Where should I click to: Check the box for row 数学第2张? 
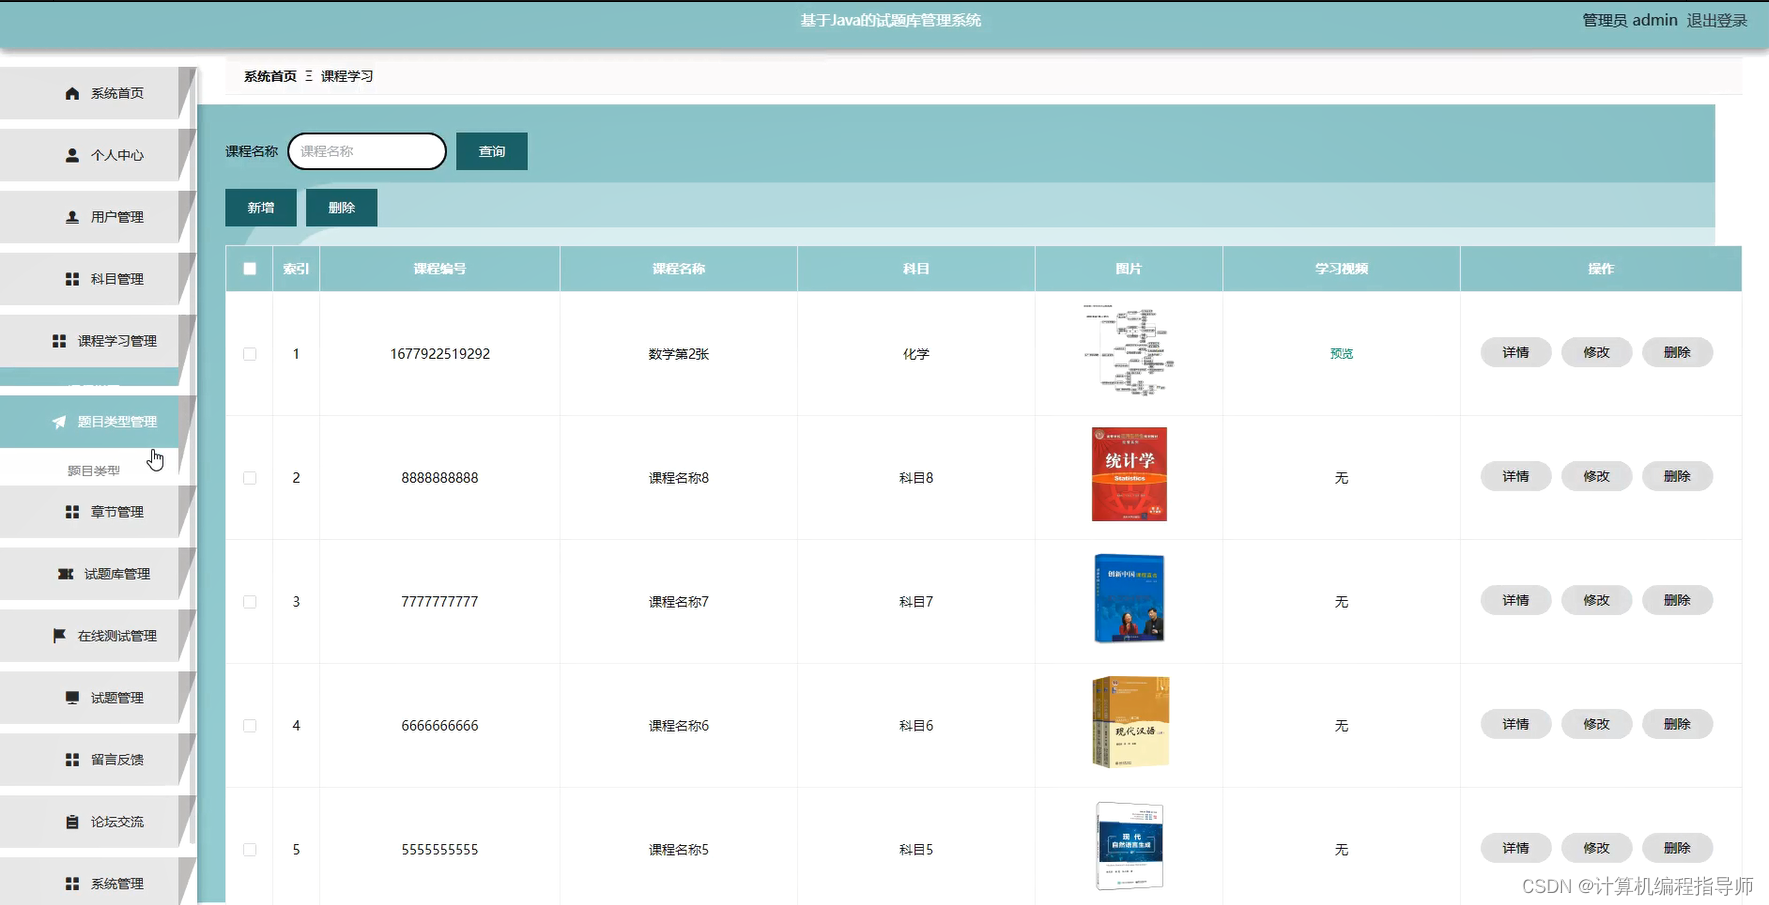pyautogui.click(x=250, y=354)
